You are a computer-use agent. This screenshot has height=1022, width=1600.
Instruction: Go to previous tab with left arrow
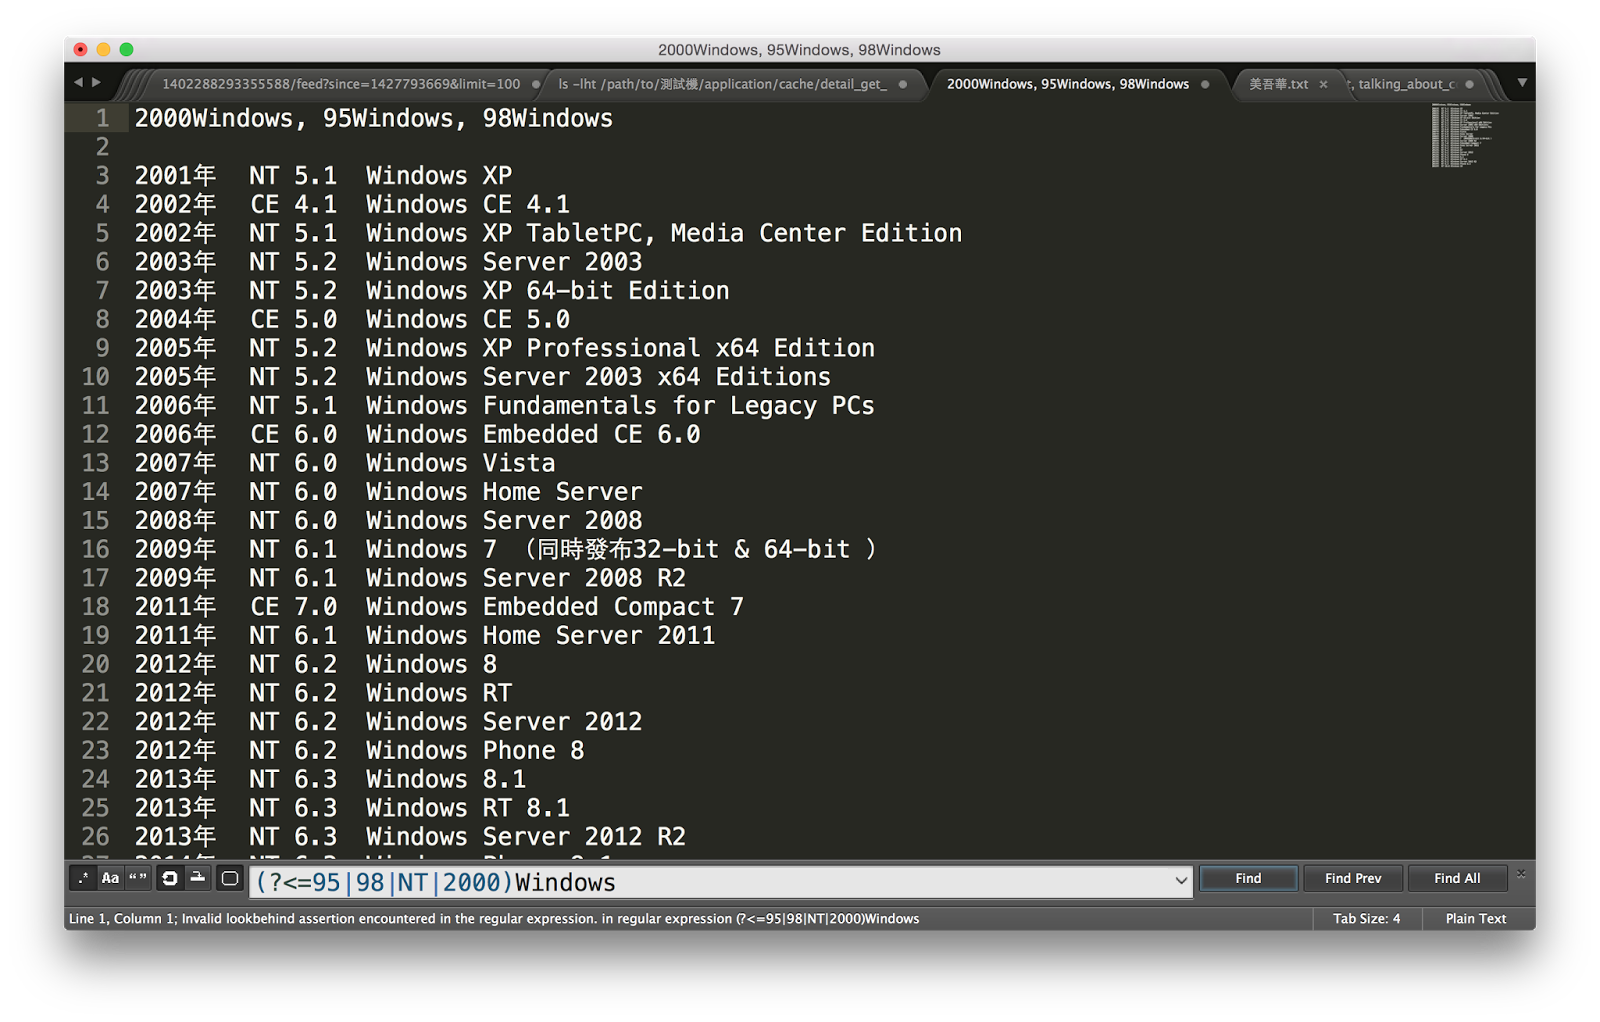[78, 82]
